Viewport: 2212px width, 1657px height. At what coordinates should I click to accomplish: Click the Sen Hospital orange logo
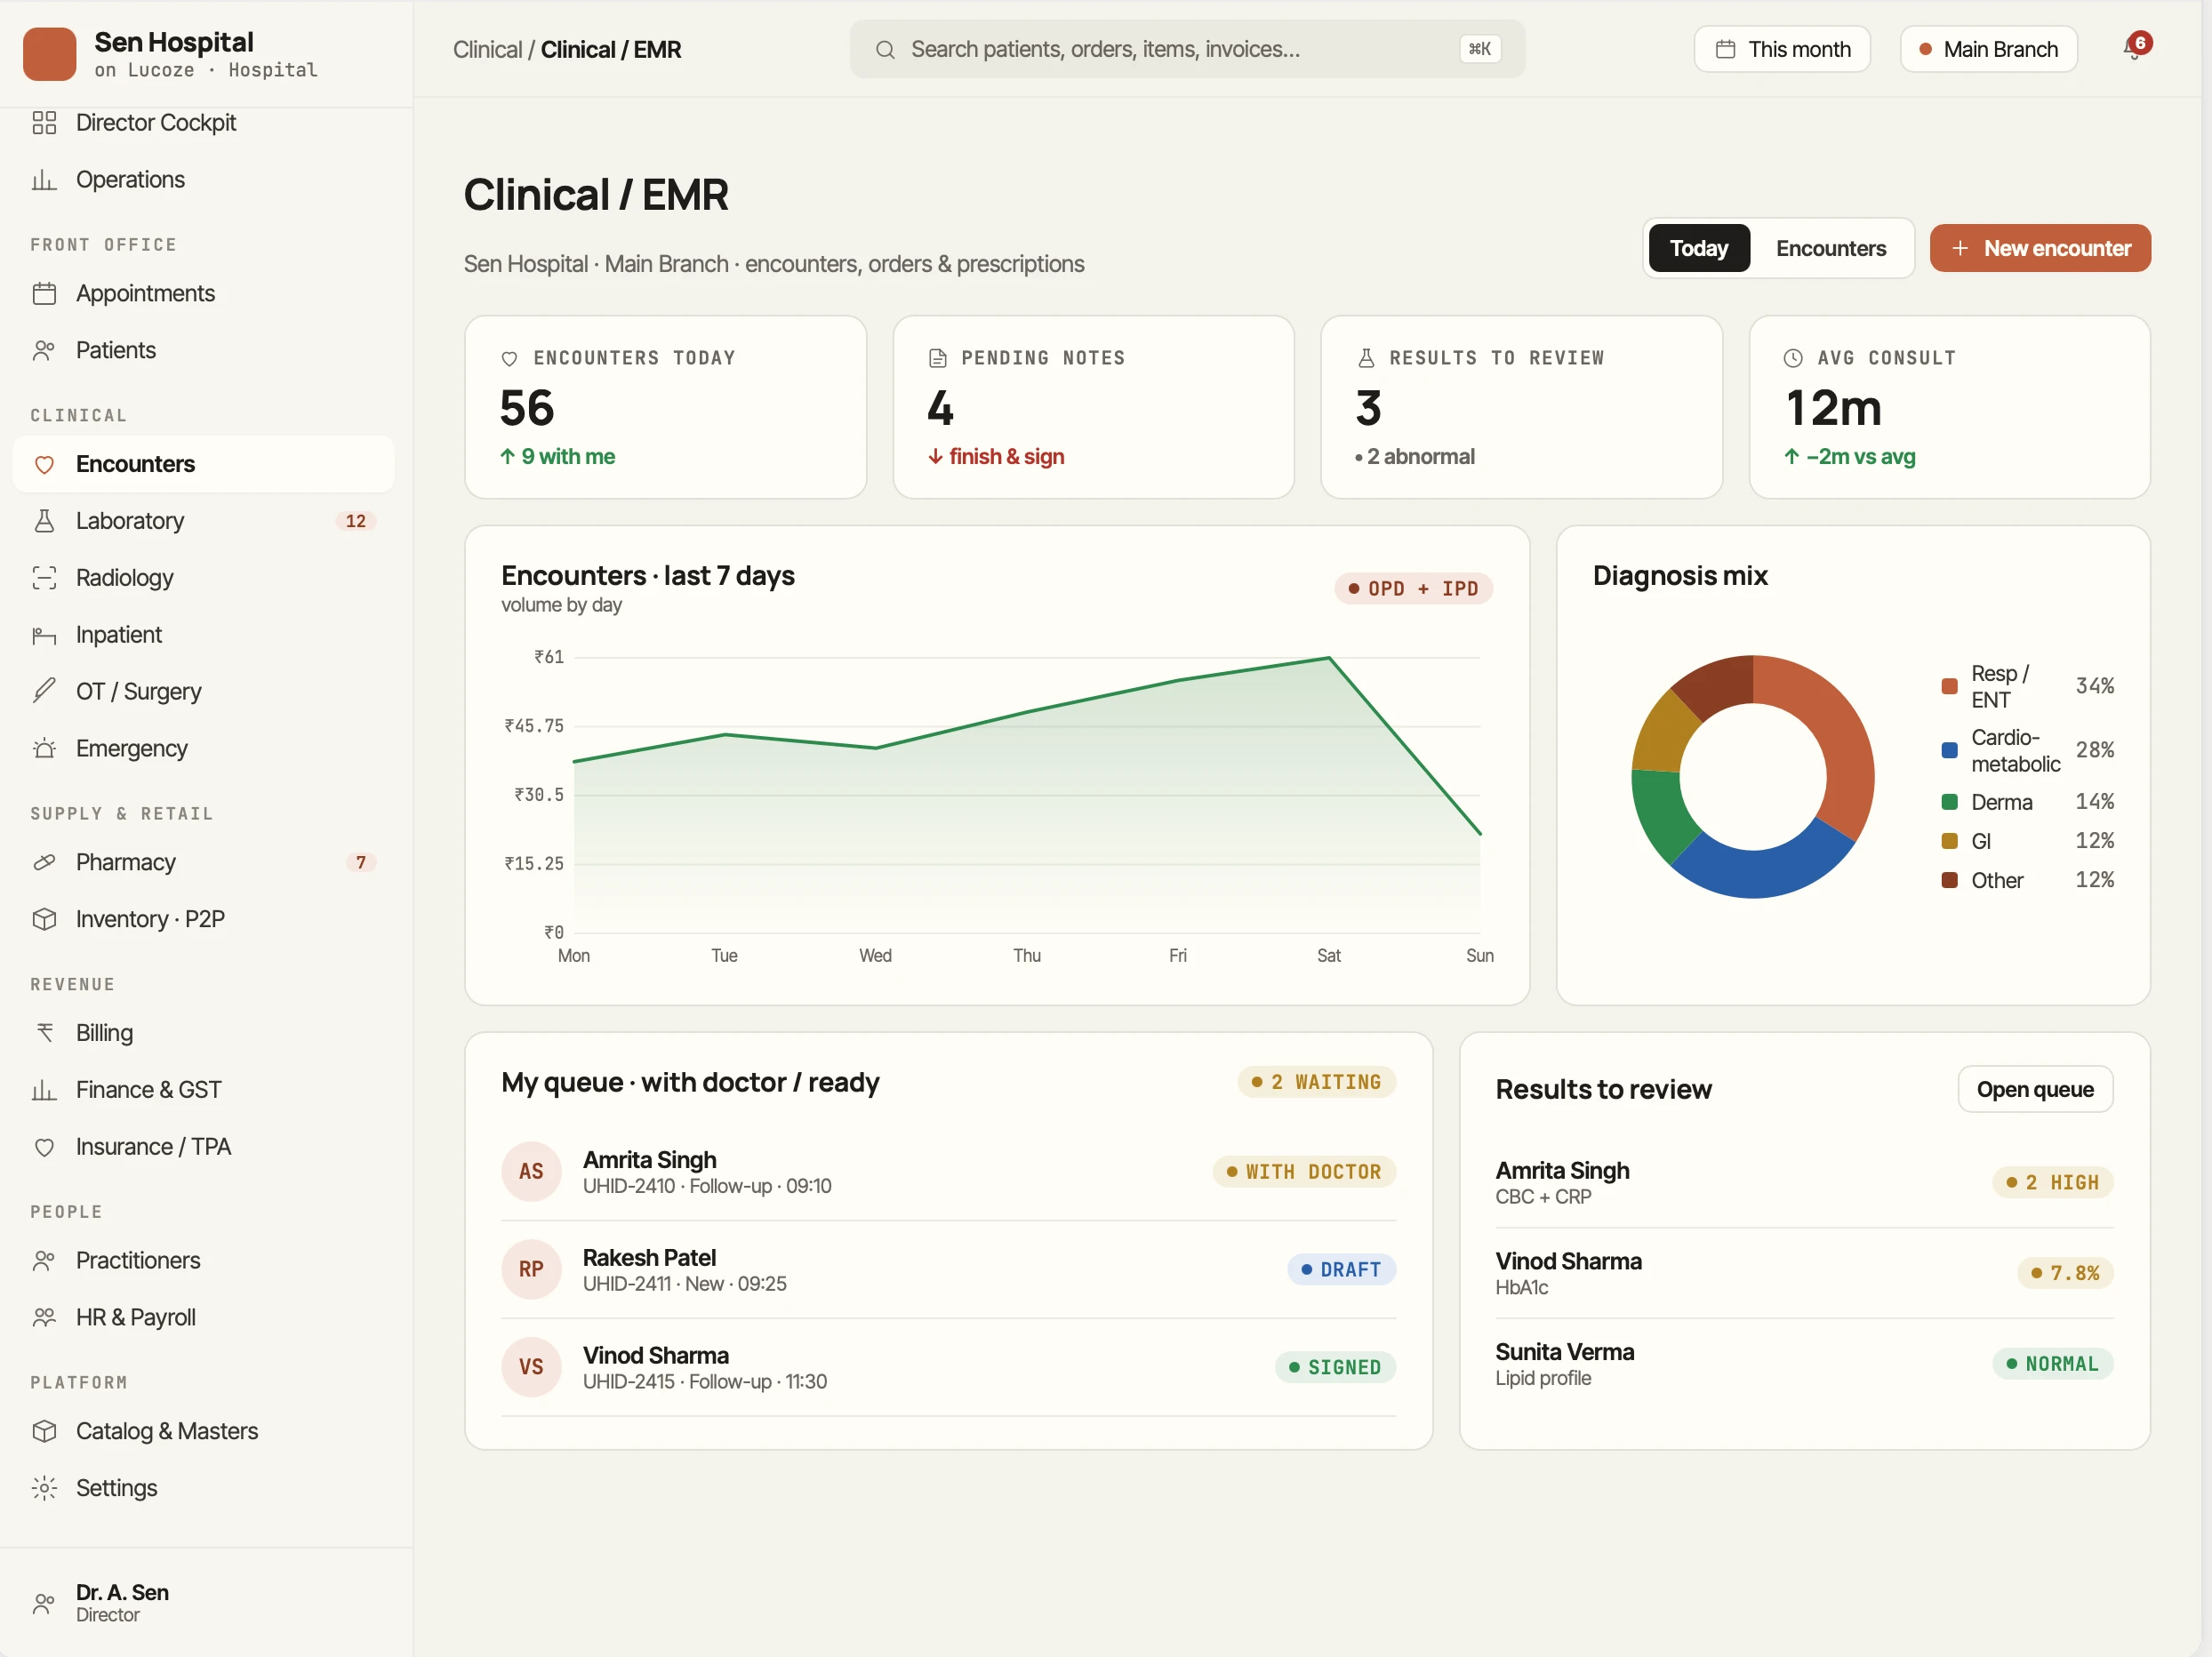click(x=50, y=53)
